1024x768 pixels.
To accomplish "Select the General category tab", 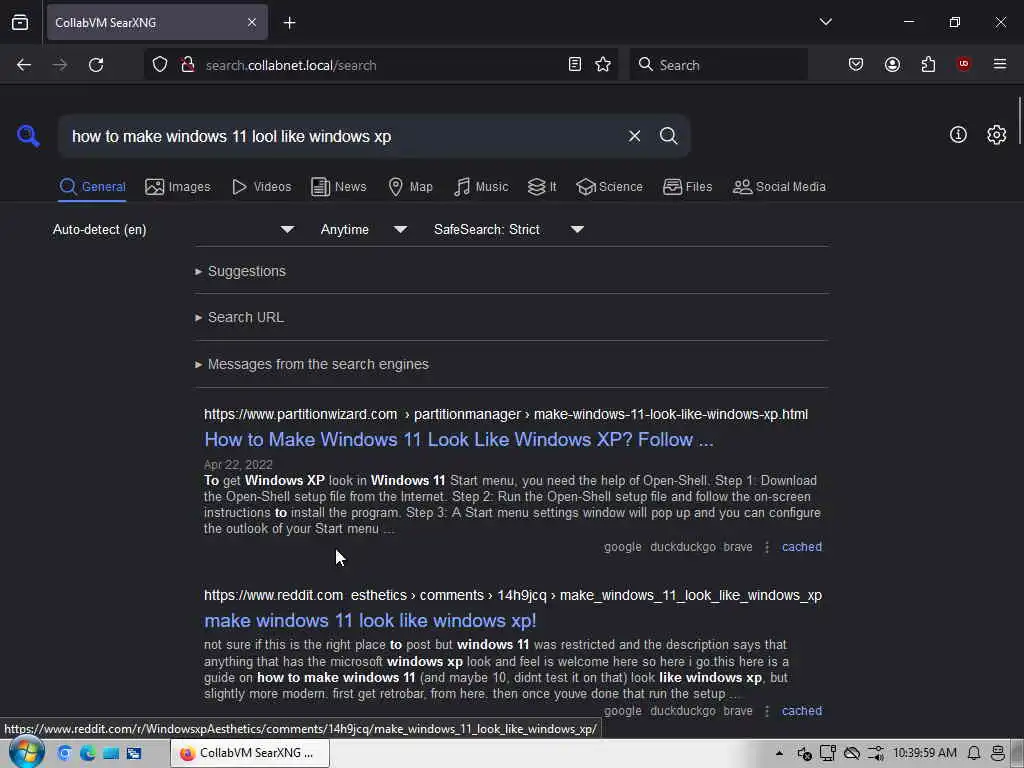I will click(92, 187).
